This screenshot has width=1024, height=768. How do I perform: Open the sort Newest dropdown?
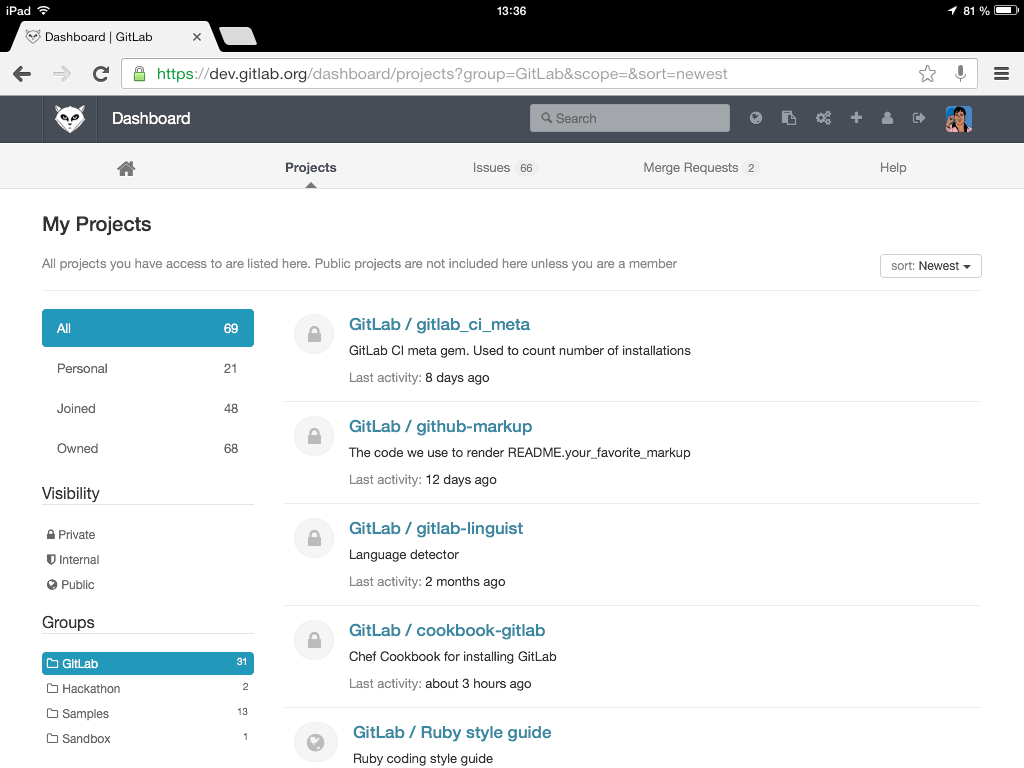(x=930, y=265)
